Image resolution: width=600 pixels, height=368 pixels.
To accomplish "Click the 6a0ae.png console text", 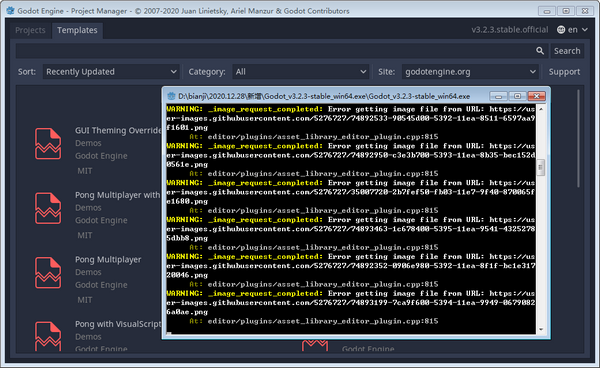I will pyautogui.click(x=187, y=312).
